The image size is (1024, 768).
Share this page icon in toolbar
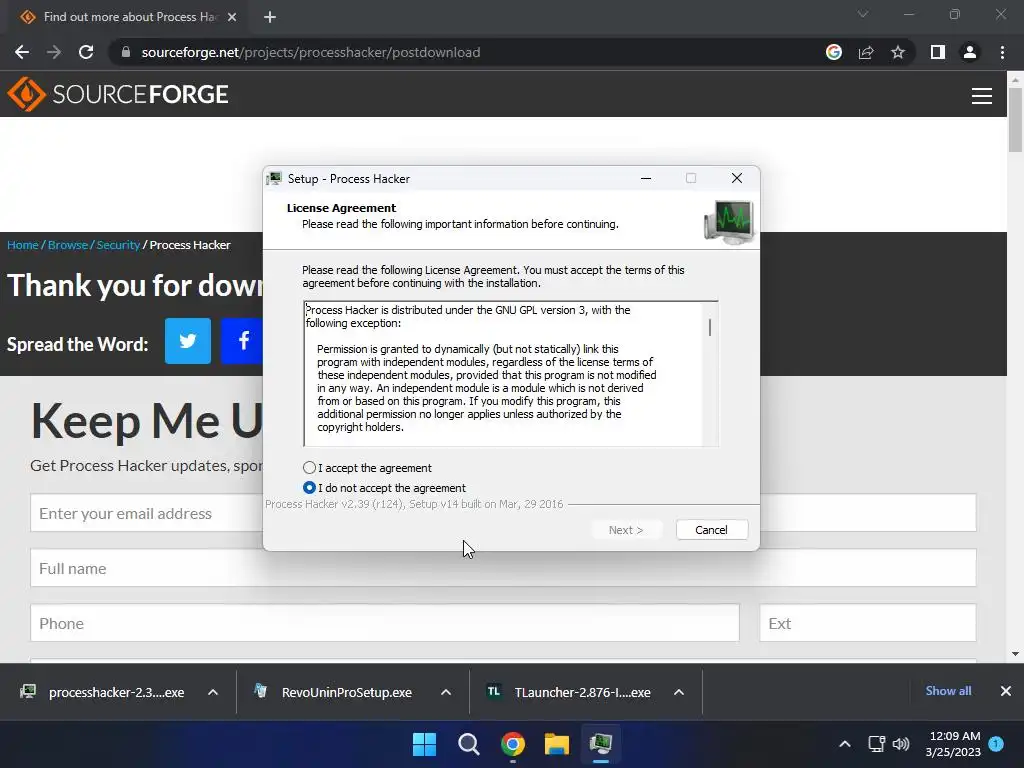(866, 52)
